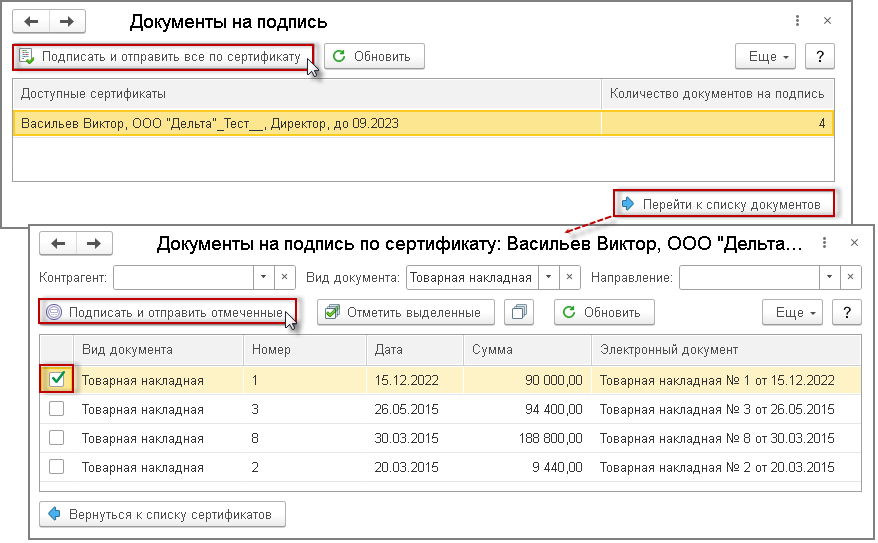
Task: Go back in the certificate documents window
Action: tap(58, 244)
